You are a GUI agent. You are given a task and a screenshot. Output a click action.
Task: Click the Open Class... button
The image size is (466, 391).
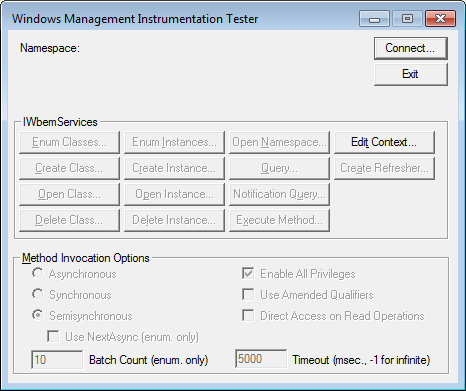69,194
